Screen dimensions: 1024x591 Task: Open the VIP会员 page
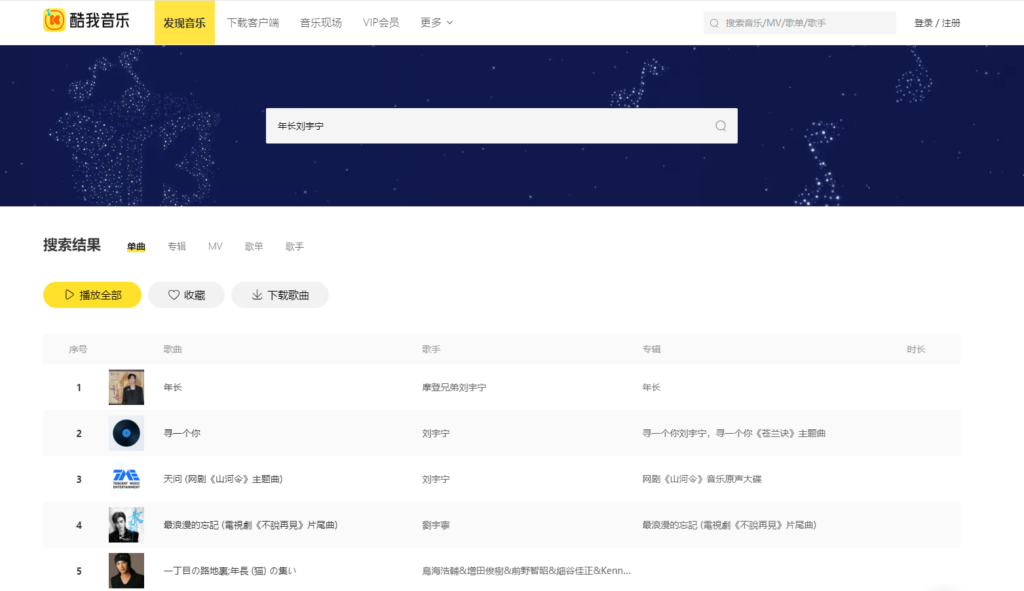coord(380,22)
